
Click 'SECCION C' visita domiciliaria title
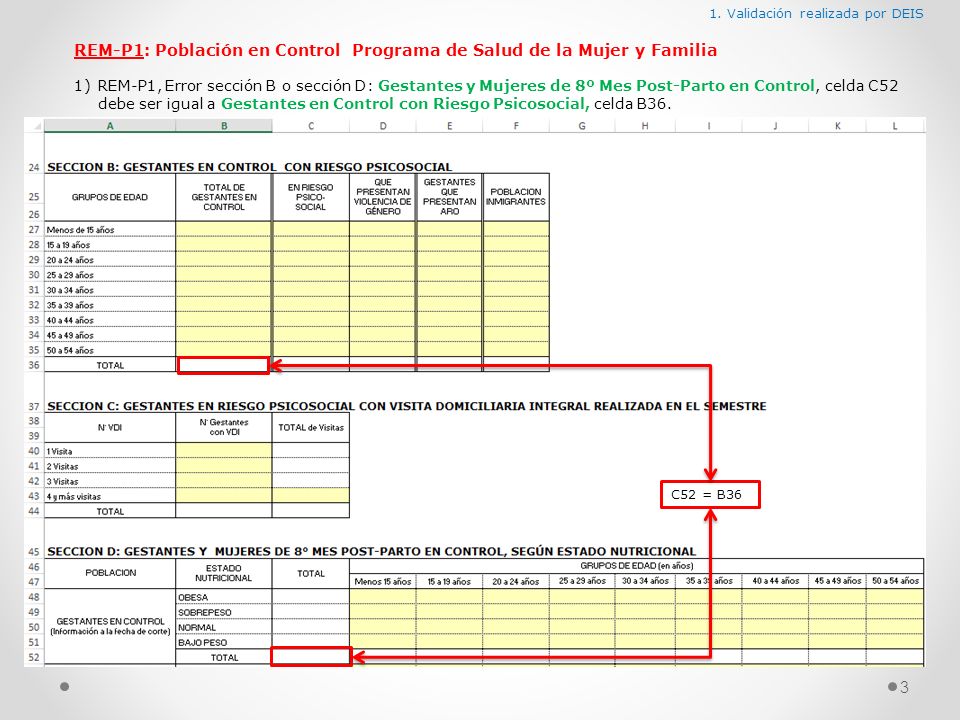pyautogui.click(x=407, y=406)
